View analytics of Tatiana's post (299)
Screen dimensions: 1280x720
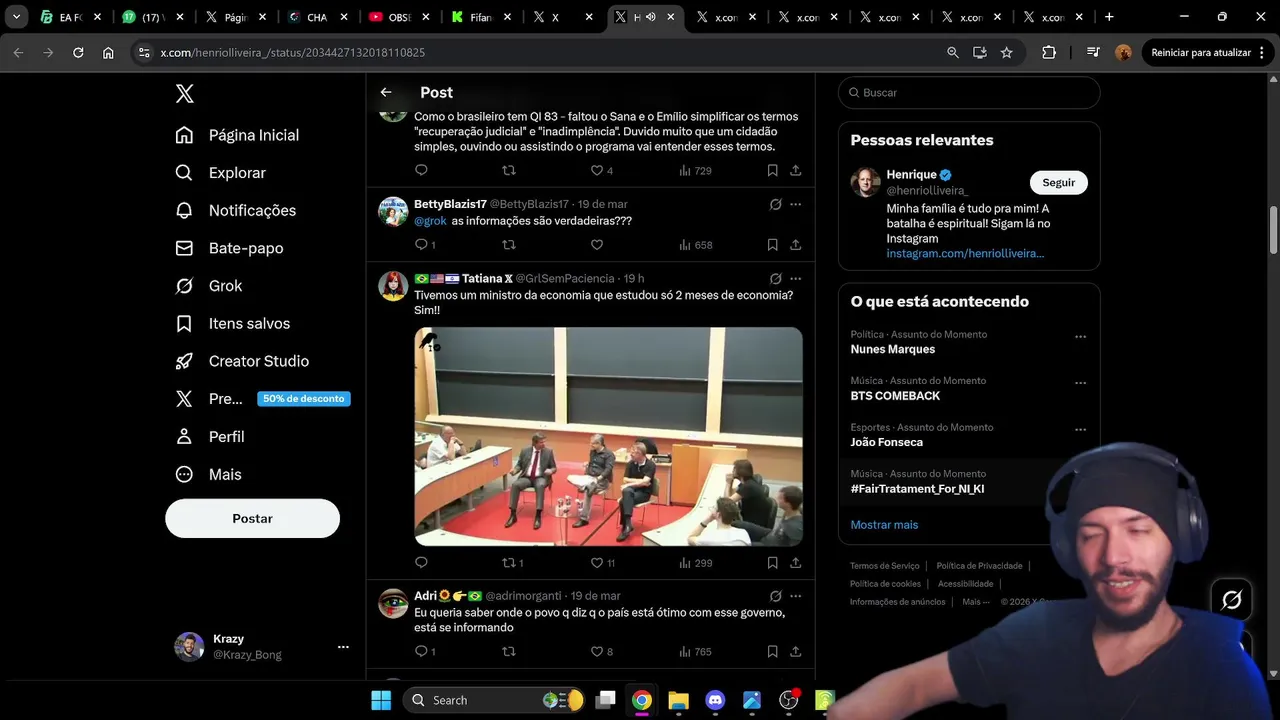pos(695,563)
